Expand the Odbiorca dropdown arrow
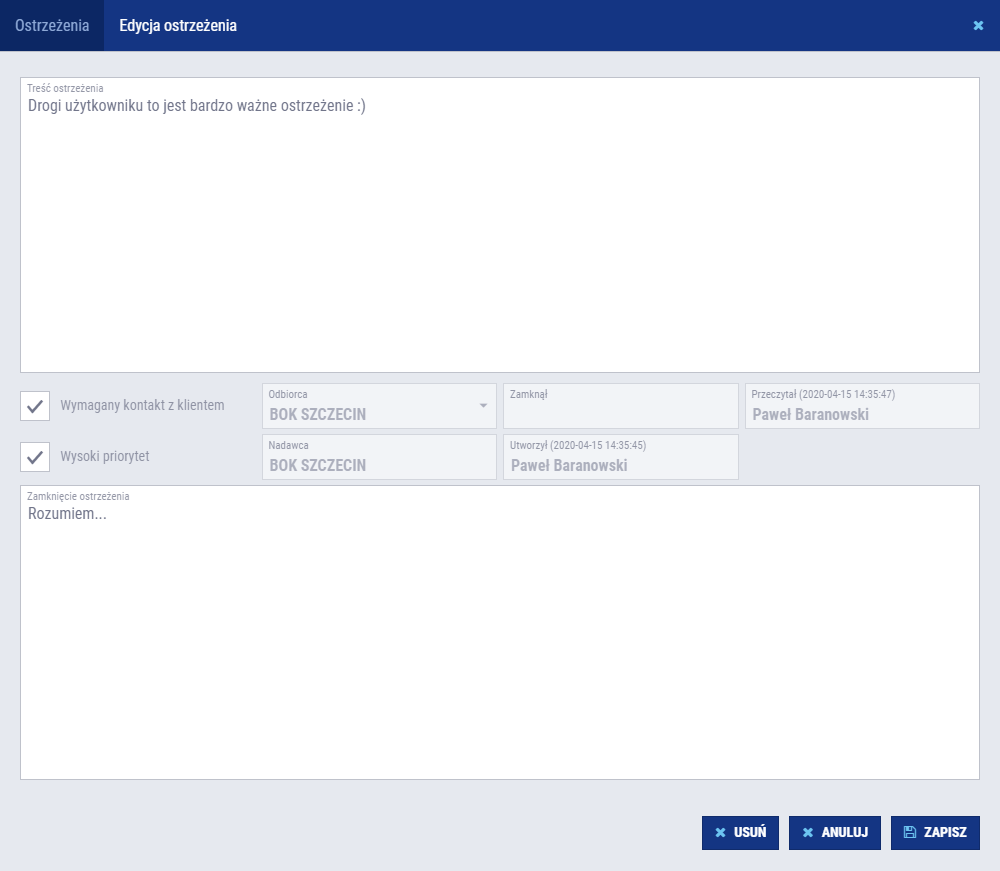The width and height of the screenshot is (1000, 871). 483,406
